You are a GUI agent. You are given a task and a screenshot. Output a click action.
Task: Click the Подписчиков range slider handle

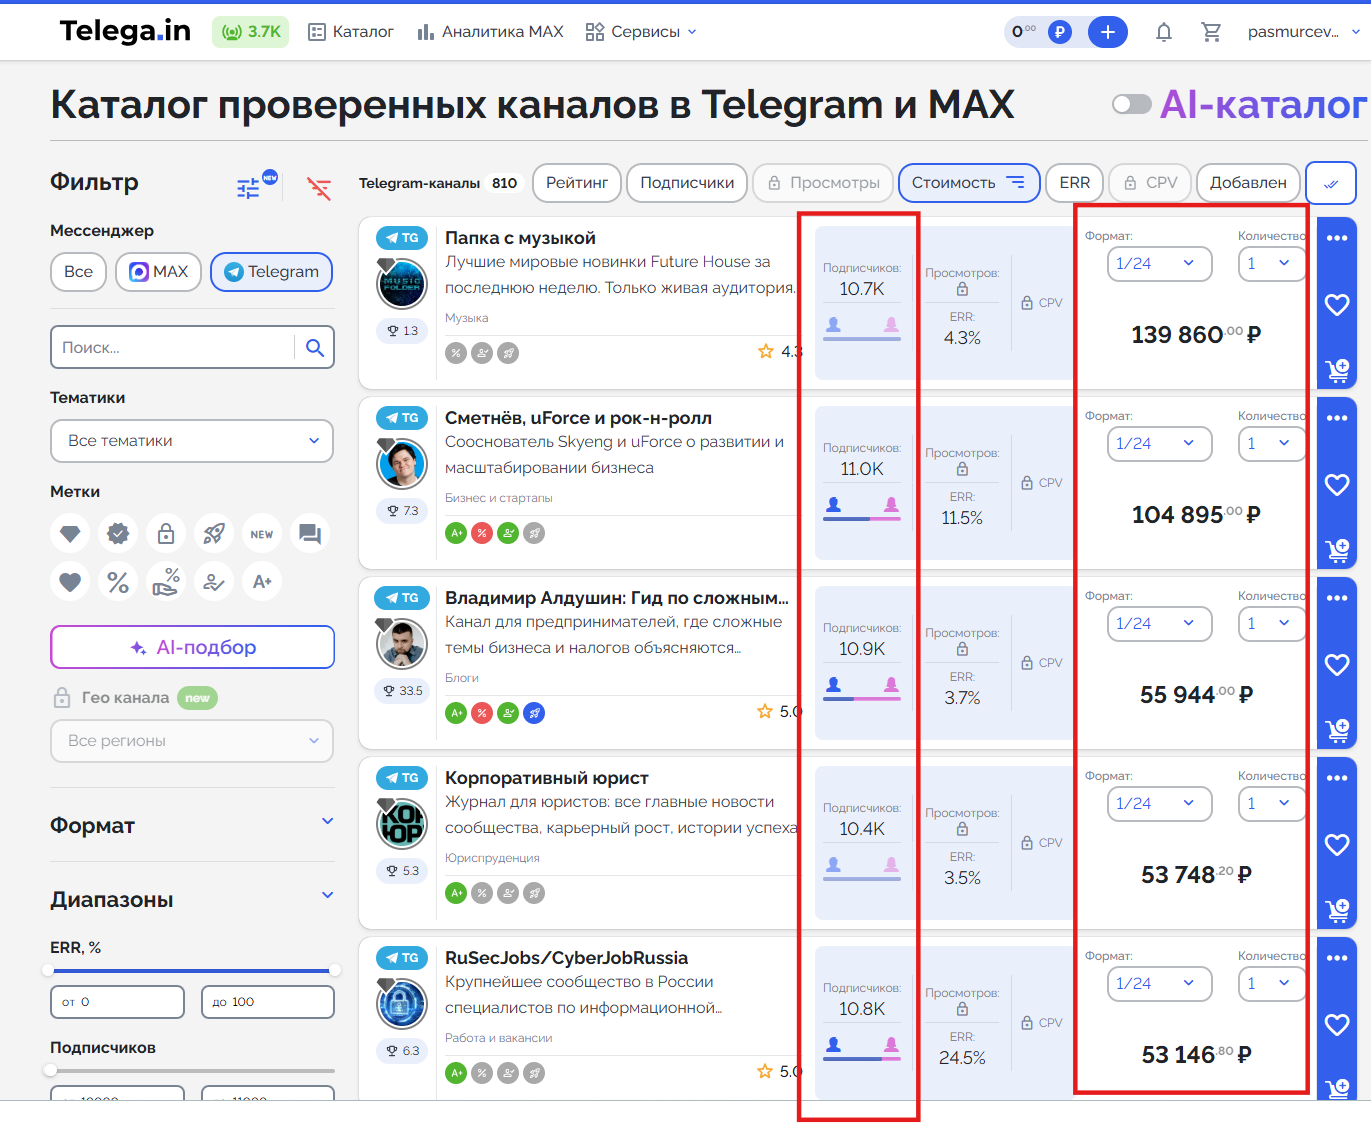[x=50, y=1070]
